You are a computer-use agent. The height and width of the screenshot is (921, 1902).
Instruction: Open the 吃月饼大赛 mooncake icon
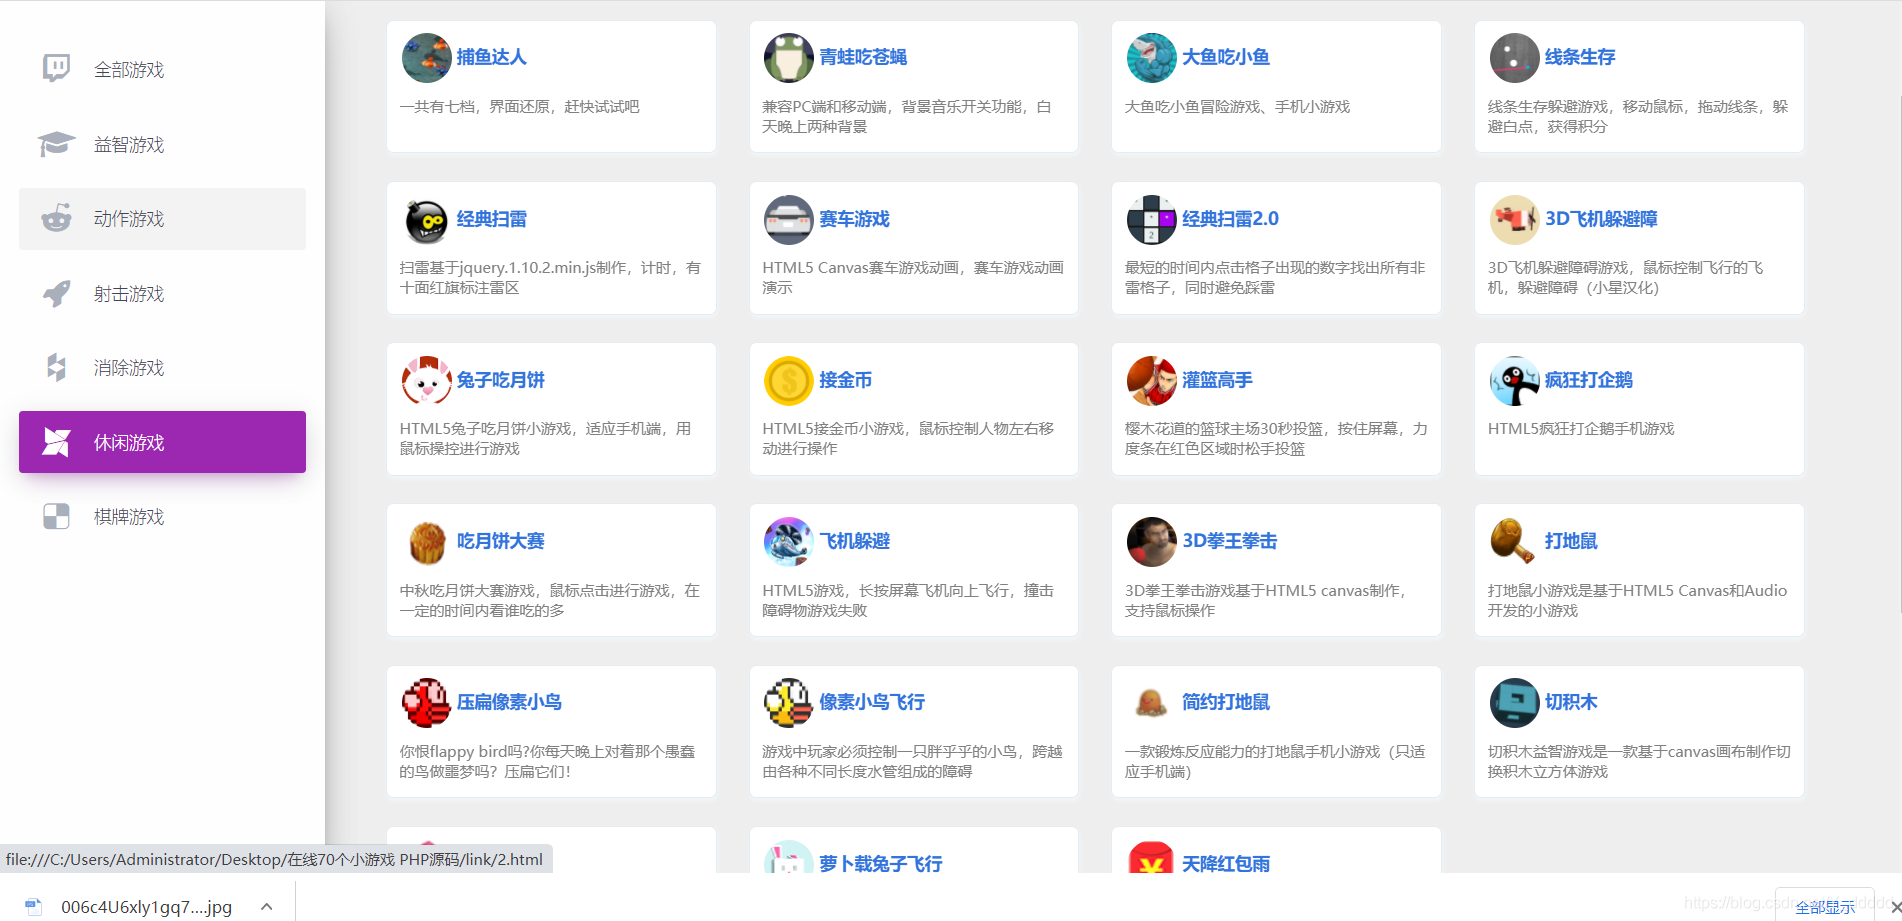coord(427,542)
